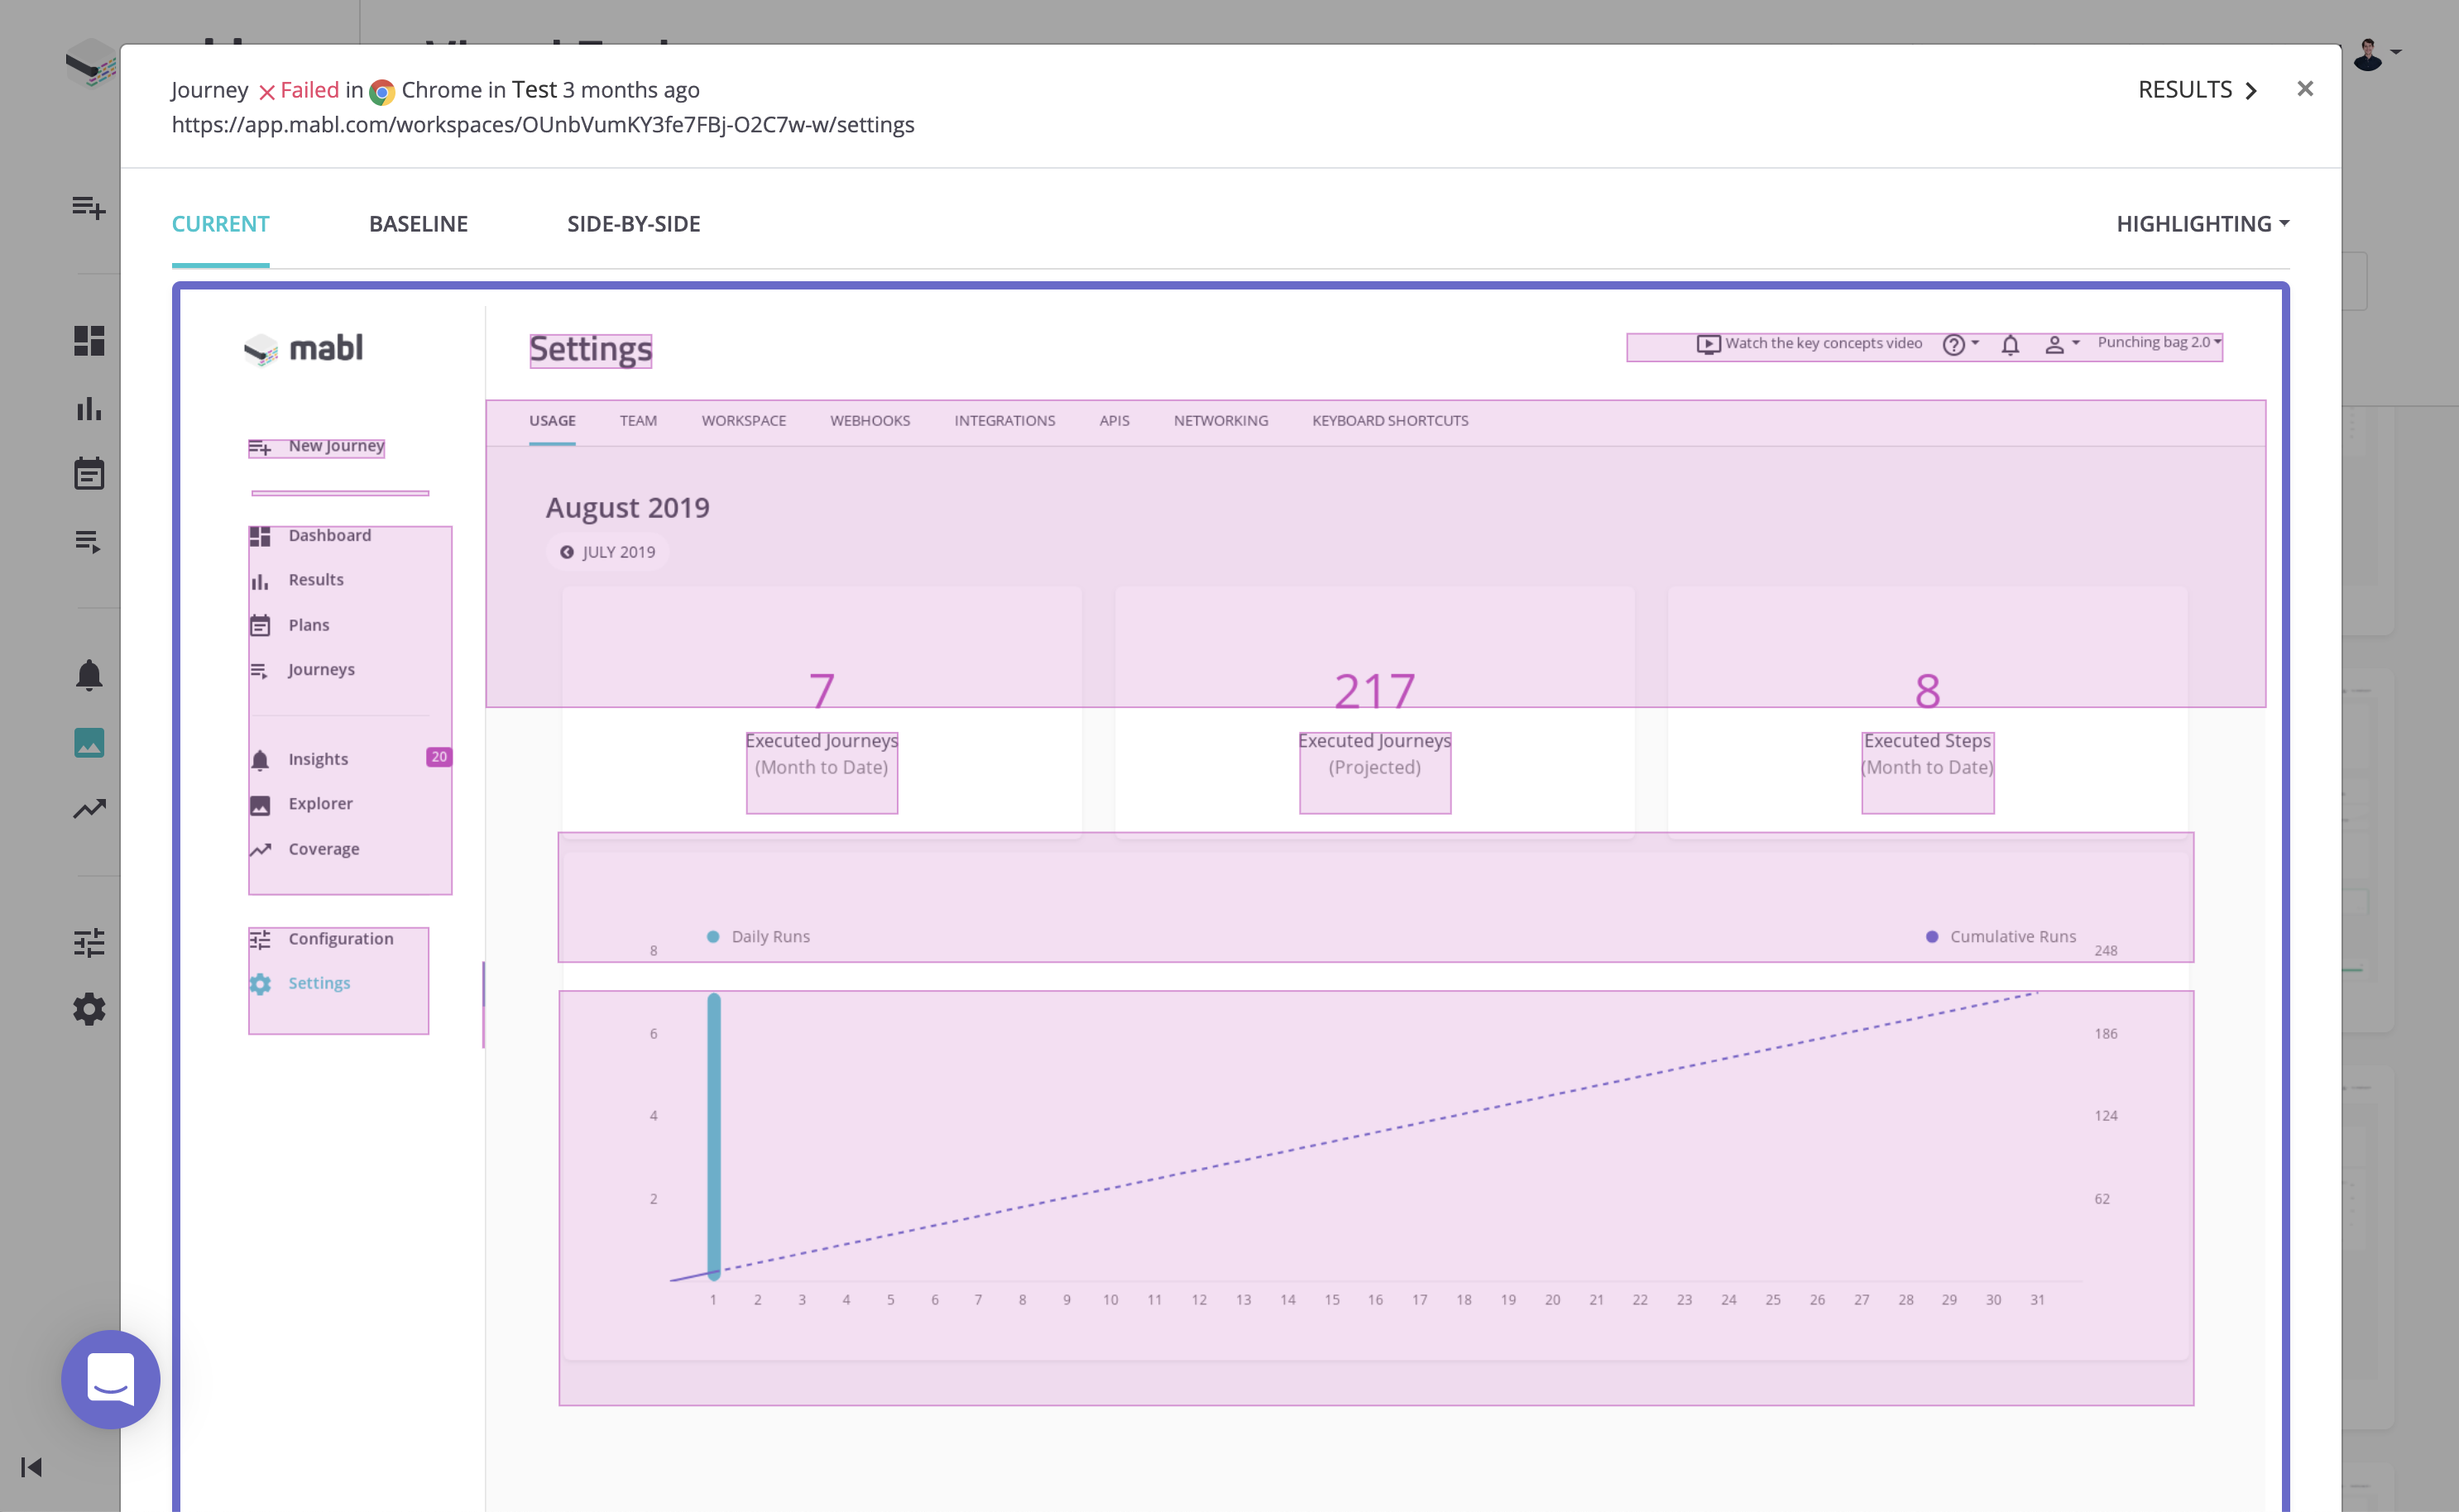2459x1512 pixels.
Task: Click the insights bell sidebar icon
Action: coord(88,675)
